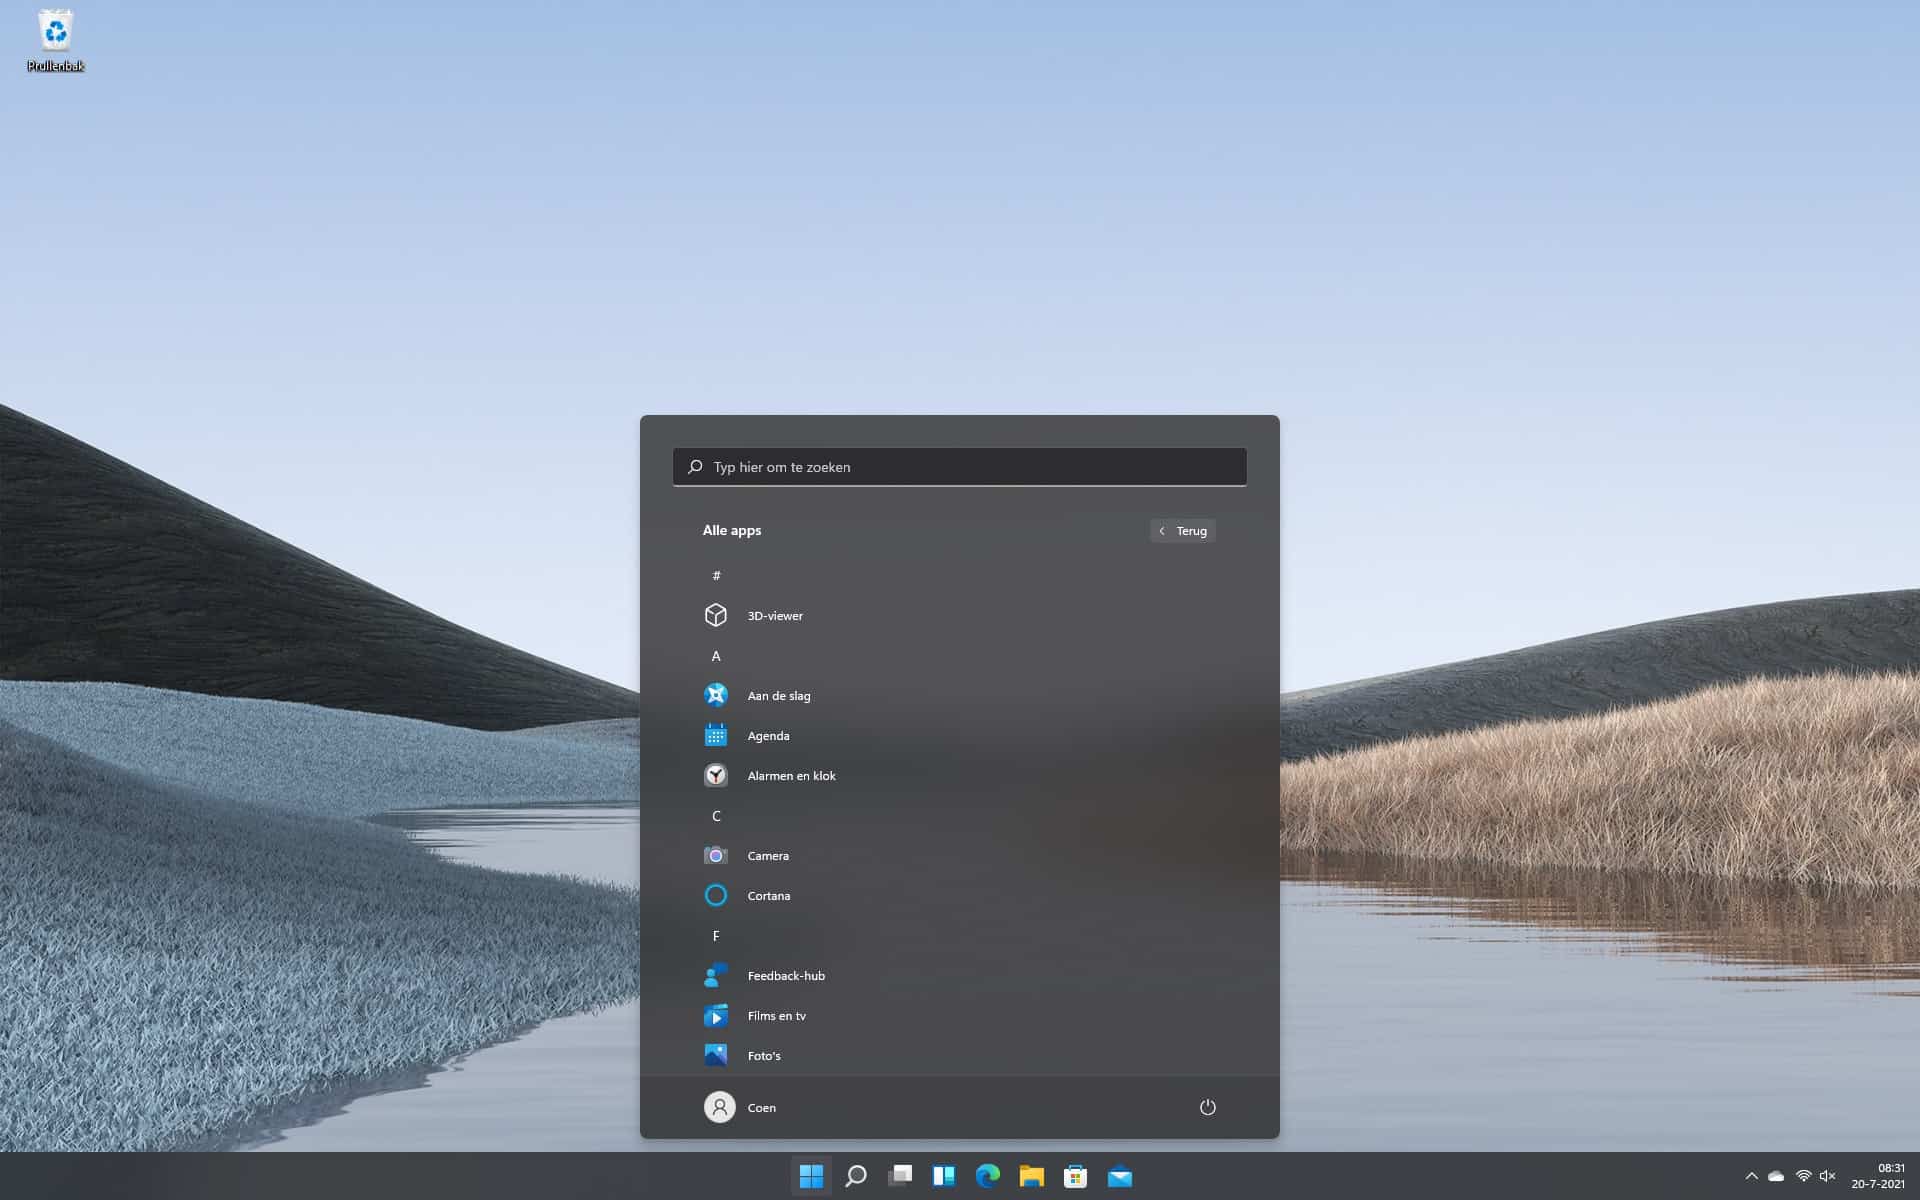Click 'Terug' to leave Alle apps view
Screen dimensions: 1920x1200
[1182, 531]
